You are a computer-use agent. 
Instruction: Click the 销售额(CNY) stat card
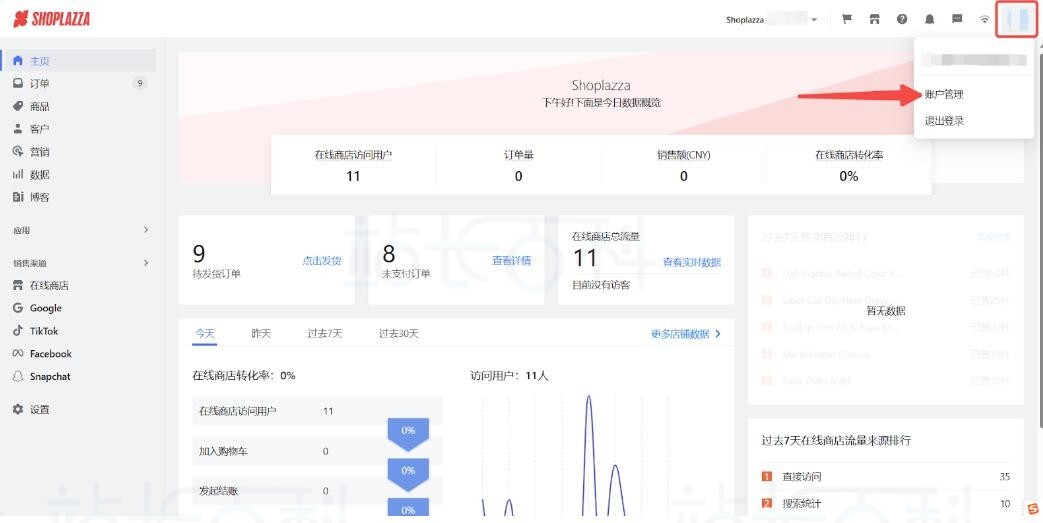[x=683, y=166]
